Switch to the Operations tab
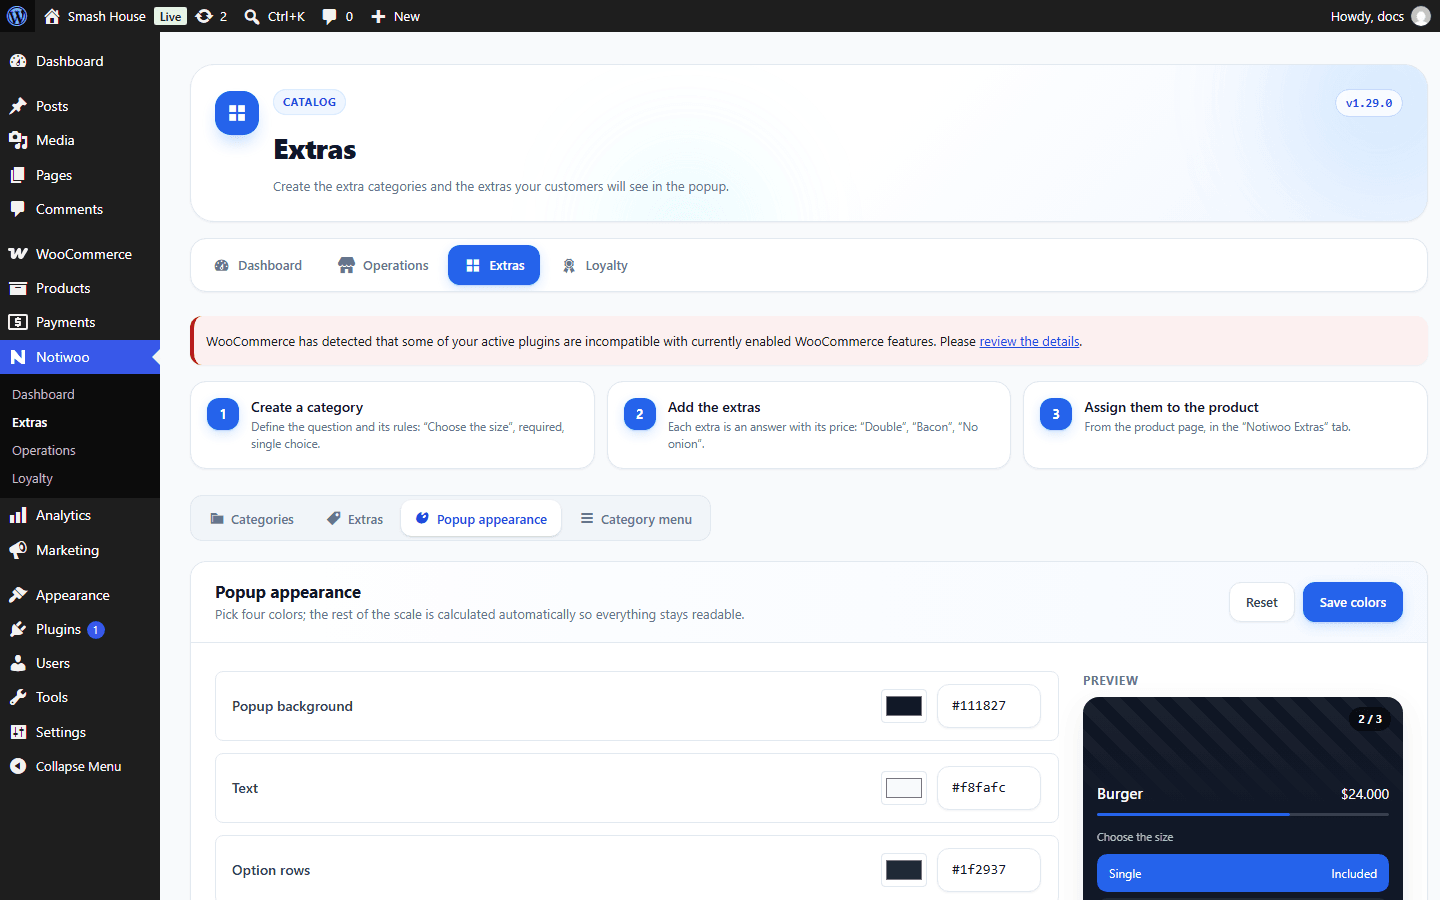Screen dimensions: 1440x900 pyautogui.click(x=383, y=265)
